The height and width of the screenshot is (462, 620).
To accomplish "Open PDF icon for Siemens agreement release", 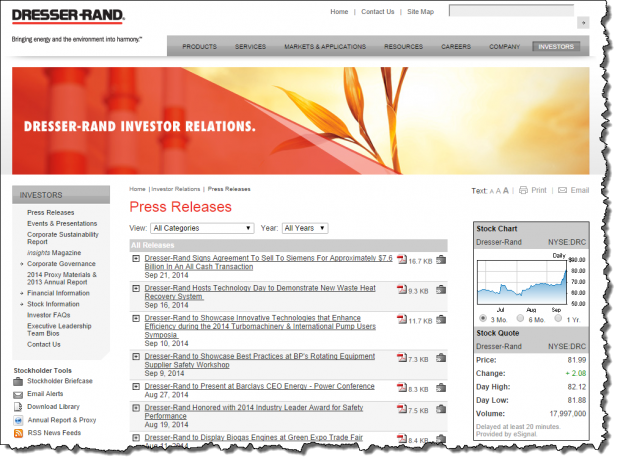I will click(401, 260).
